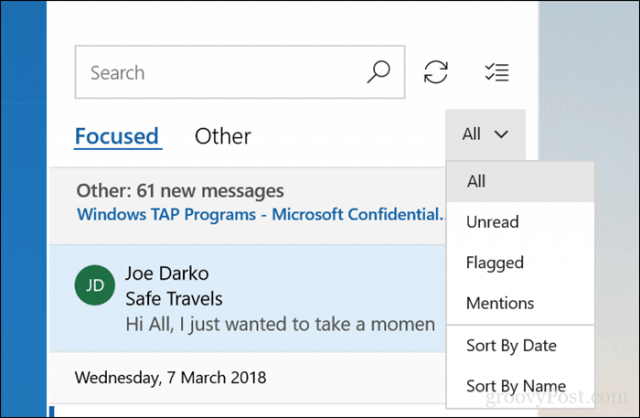The height and width of the screenshot is (418, 640).
Task: Filter messages by Flagged
Action: (520, 262)
